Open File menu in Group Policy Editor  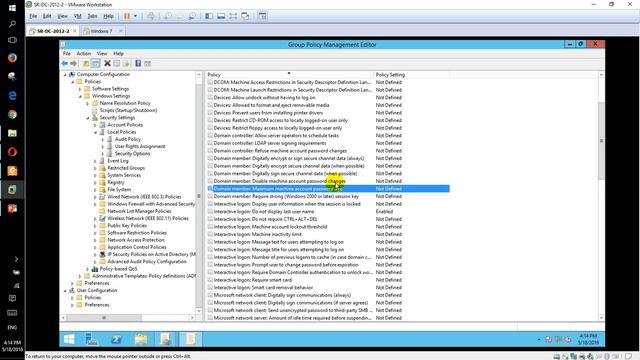pos(67,53)
